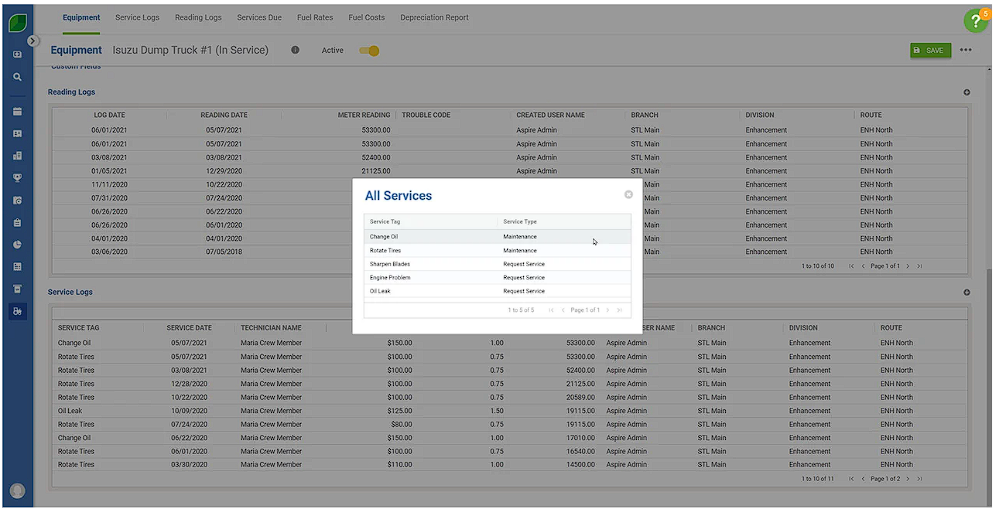
Task: Click the Service Logs section heading
Action: pos(70,292)
